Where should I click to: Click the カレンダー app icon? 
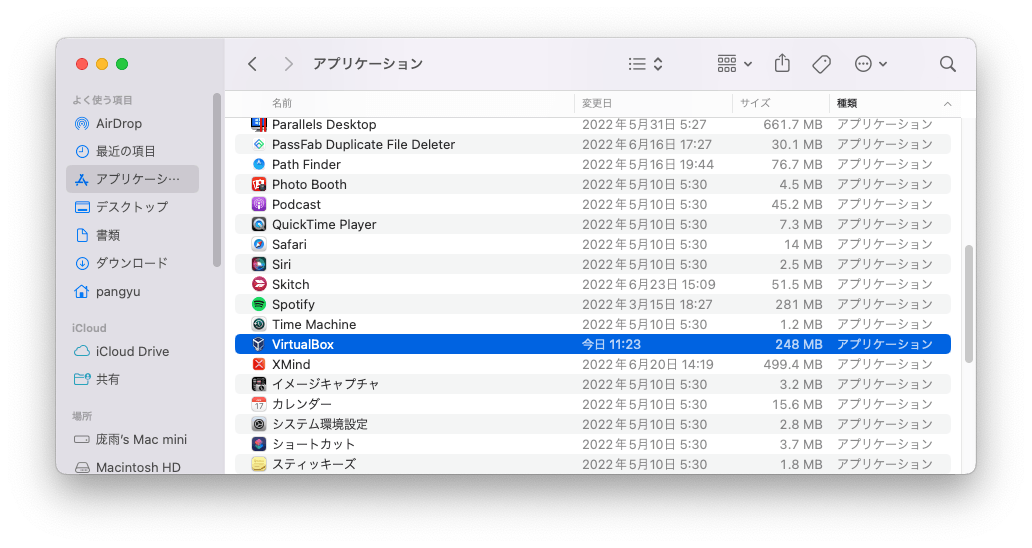[x=259, y=404]
